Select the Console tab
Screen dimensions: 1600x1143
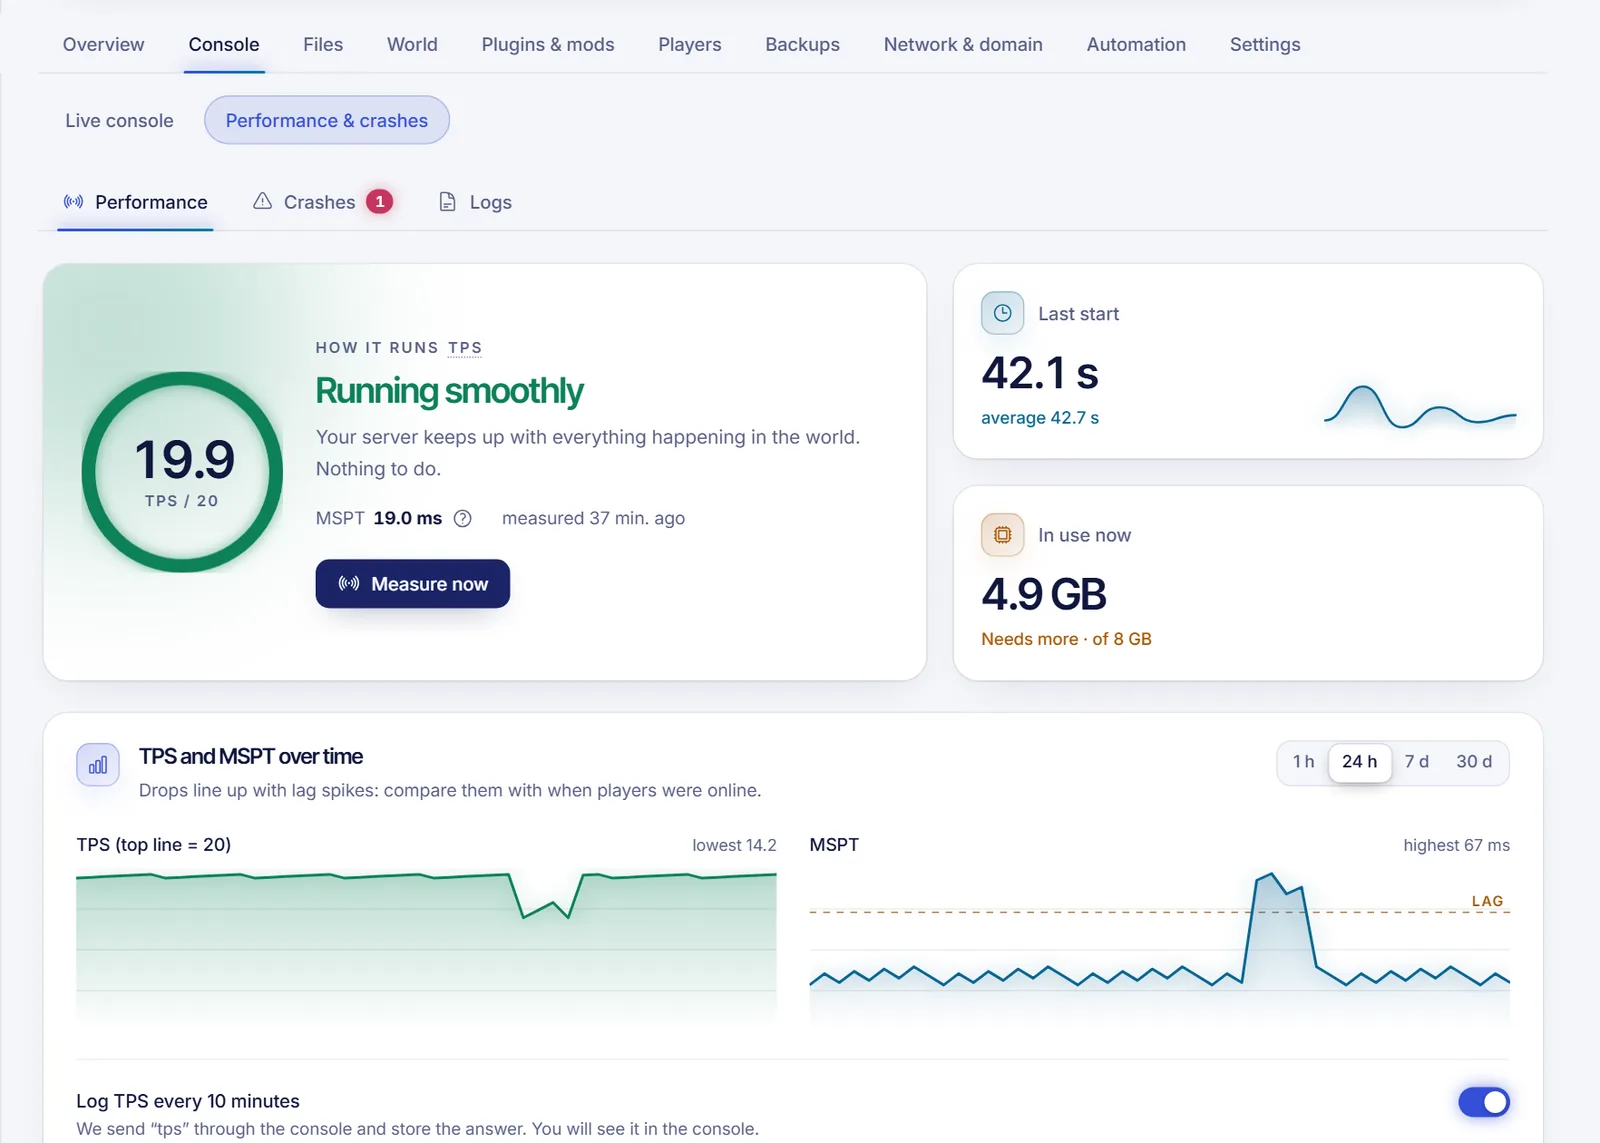tap(224, 45)
